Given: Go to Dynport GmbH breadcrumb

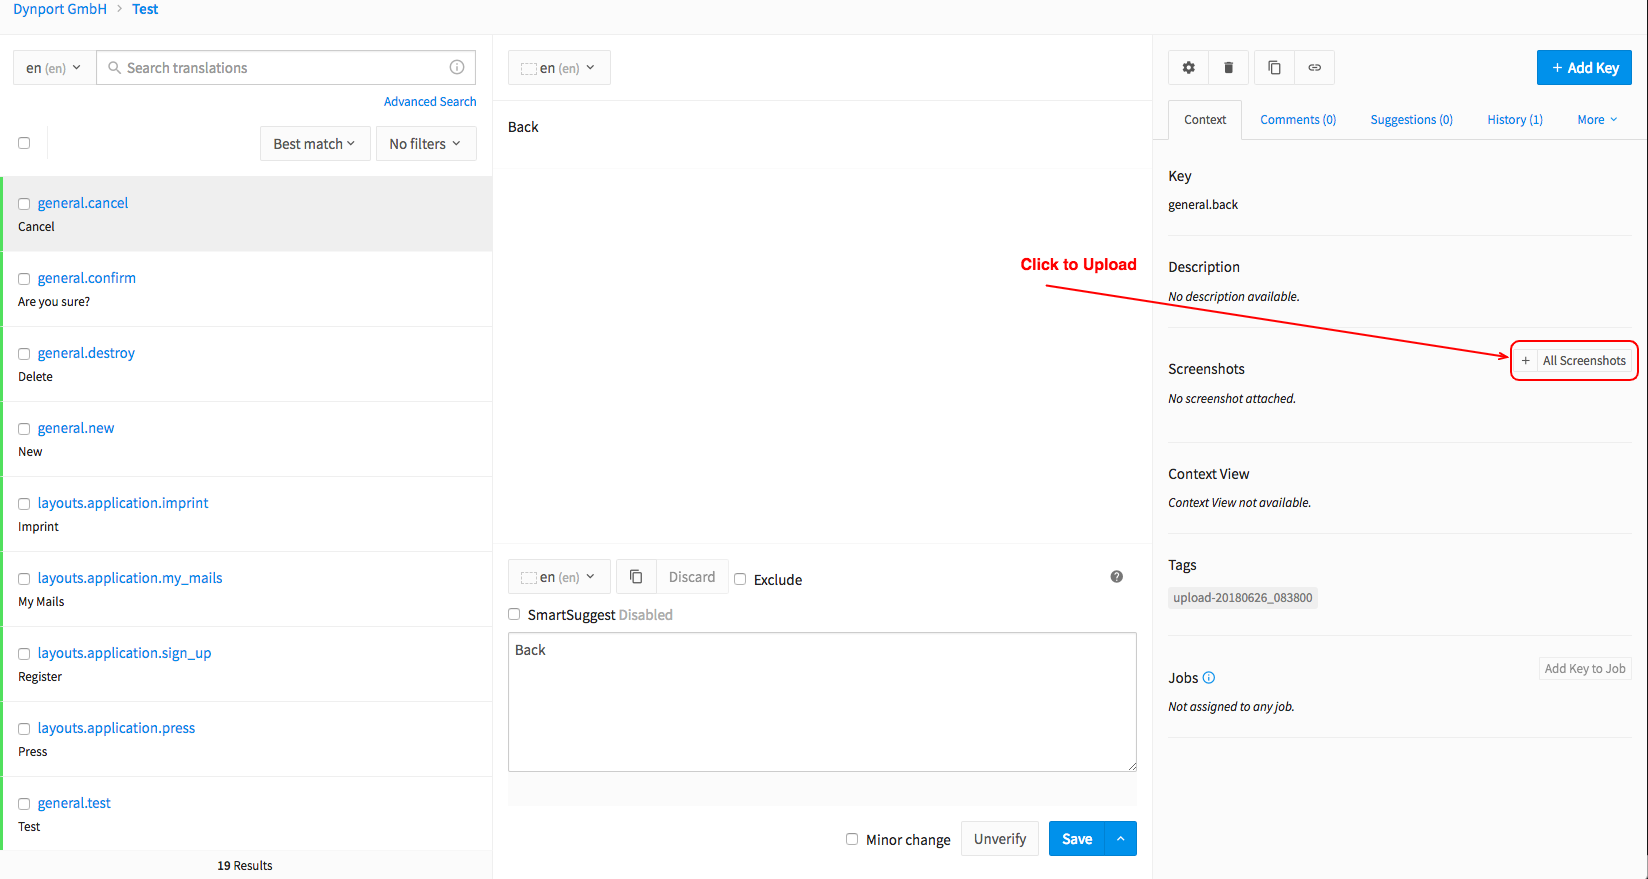Looking at the screenshot, I should click(x=60, y=9).
